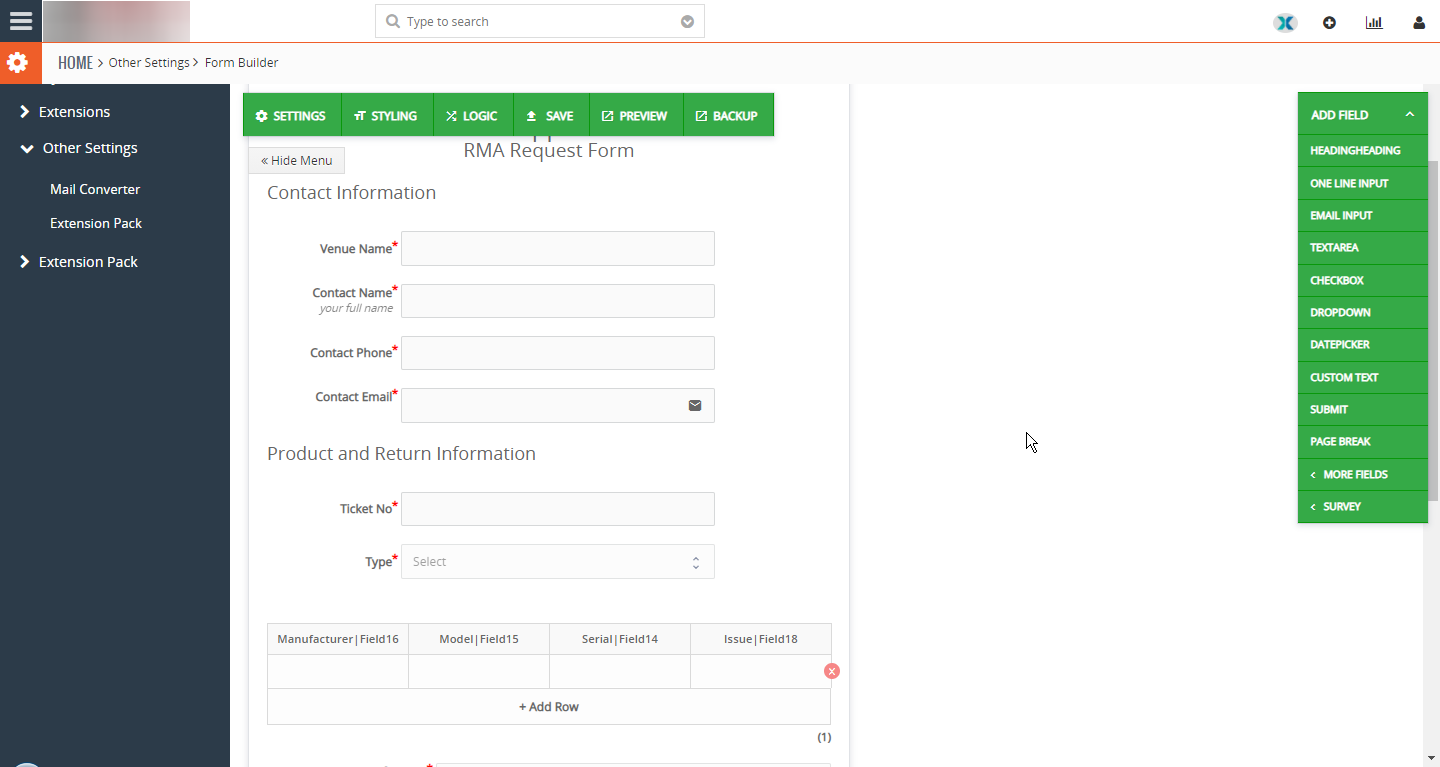Click BACKUP in form toolbar
This screenshot has height=767, width=1440.
728,115
